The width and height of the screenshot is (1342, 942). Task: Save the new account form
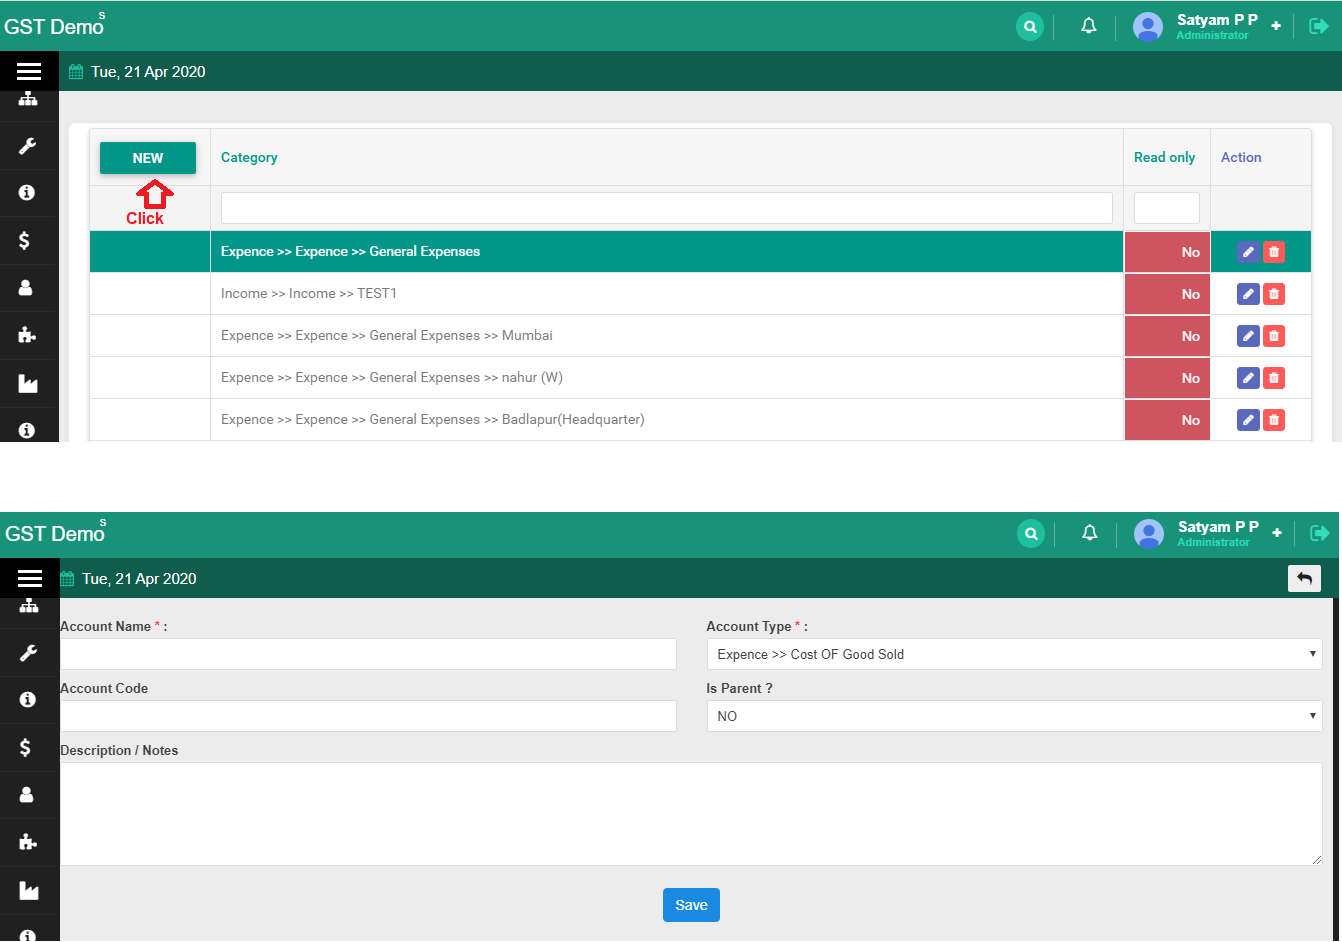pos(691,904)
